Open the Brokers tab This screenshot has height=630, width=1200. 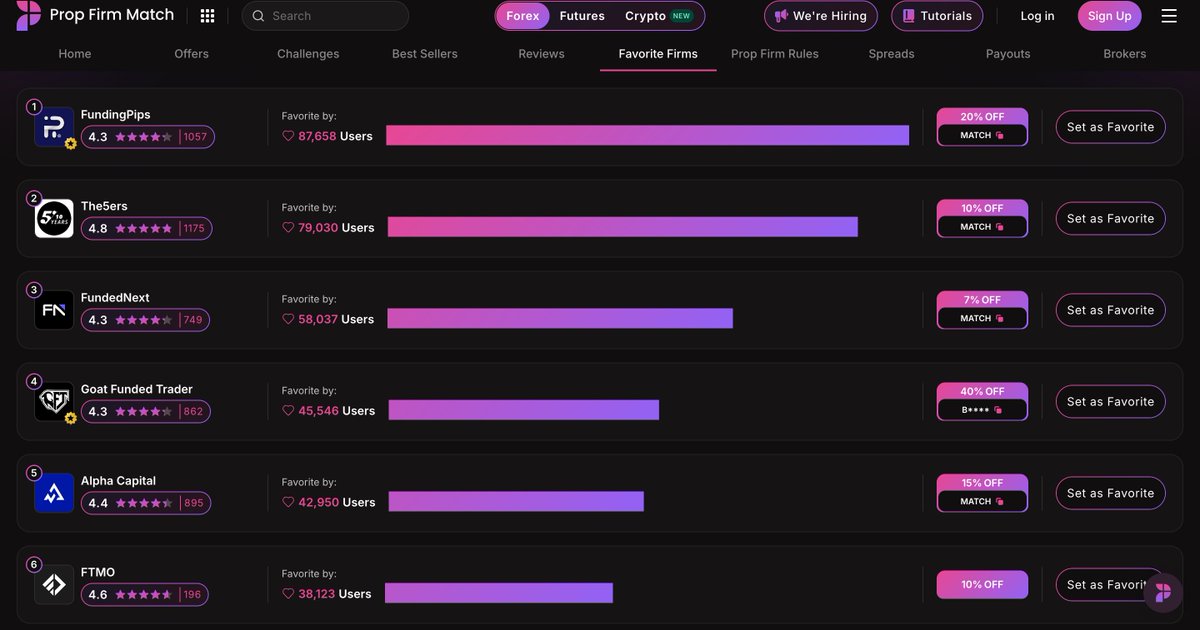point(1125,54)
